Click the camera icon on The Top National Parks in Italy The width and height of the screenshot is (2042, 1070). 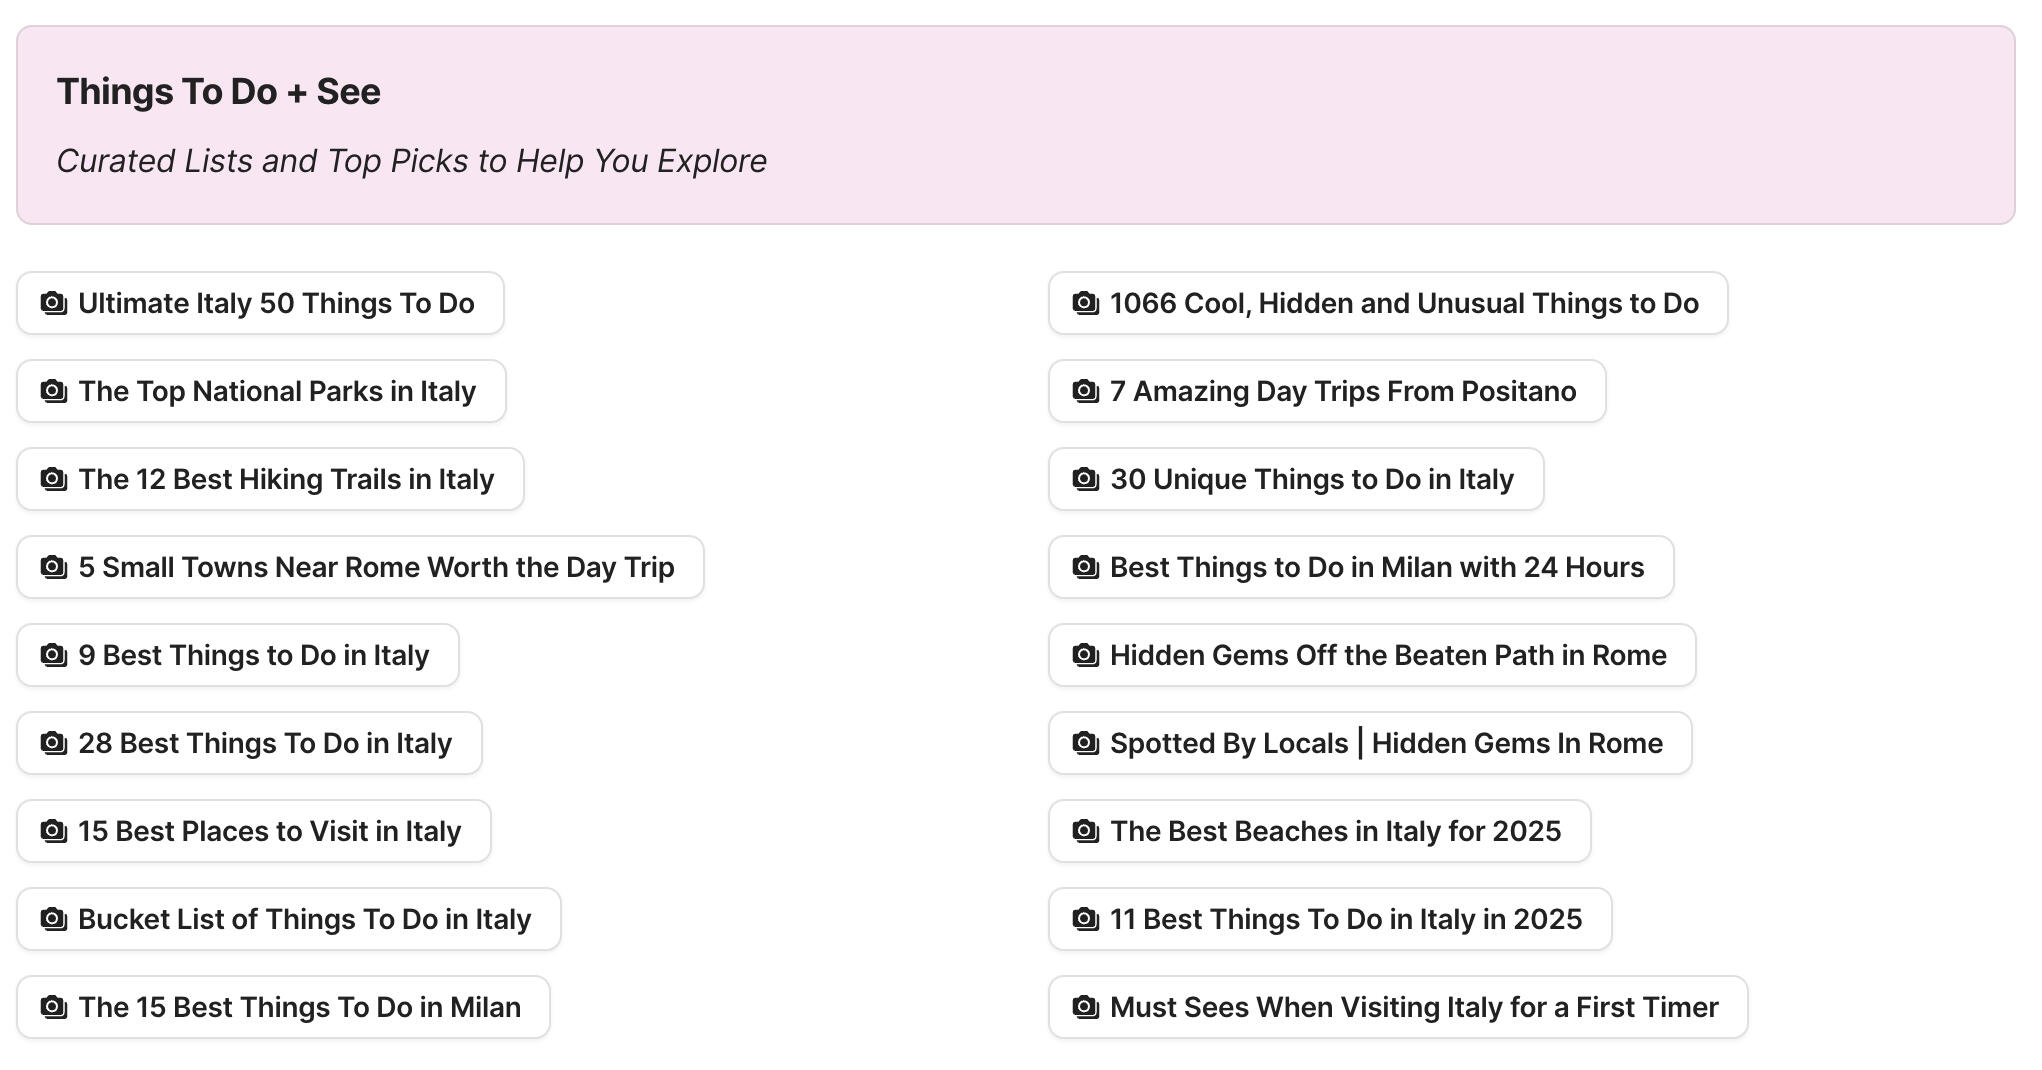[53, 391]
